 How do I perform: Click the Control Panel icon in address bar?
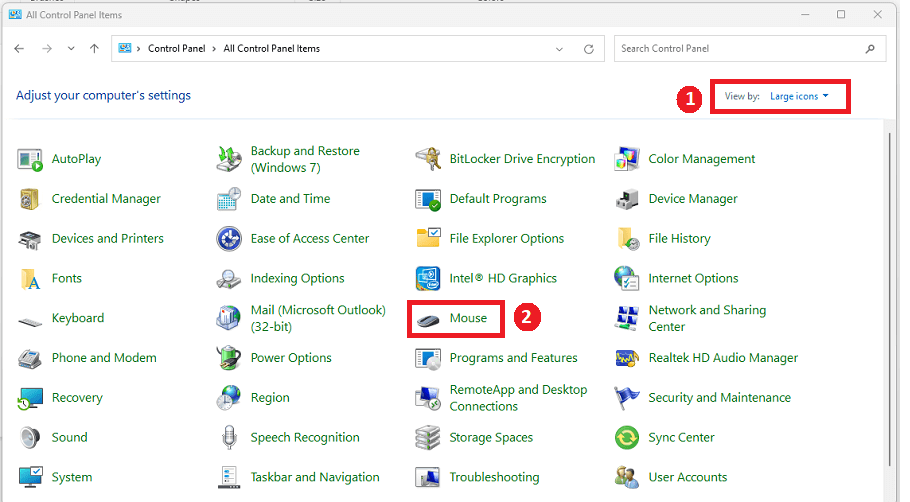pyautogui.click(x=125, y=49)
